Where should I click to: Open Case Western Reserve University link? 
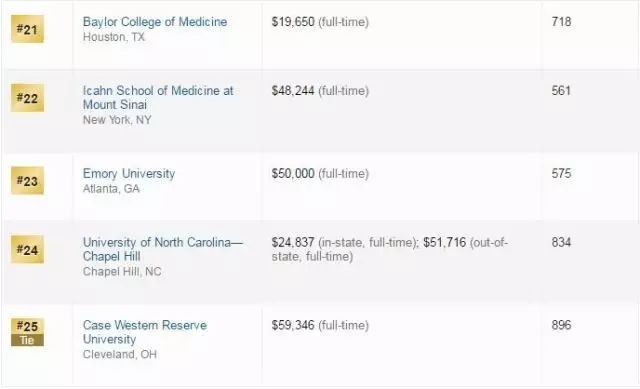pyautogui.click(x=145, y=332)
